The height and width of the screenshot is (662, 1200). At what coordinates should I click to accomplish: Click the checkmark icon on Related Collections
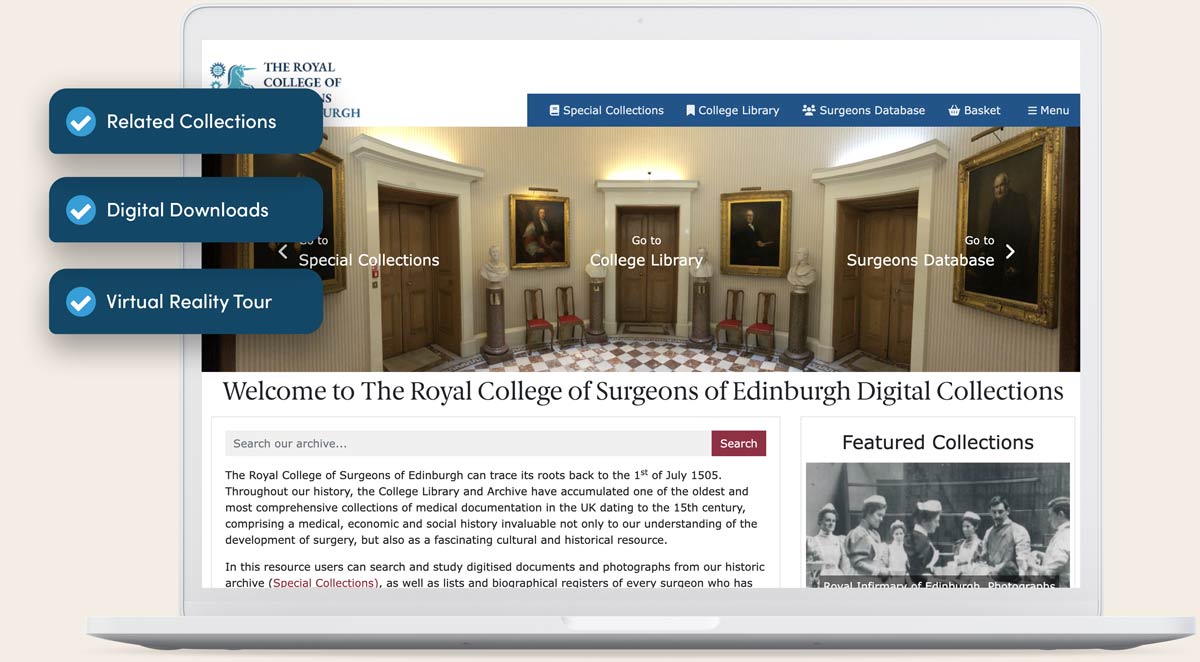[x=80, y=121]
